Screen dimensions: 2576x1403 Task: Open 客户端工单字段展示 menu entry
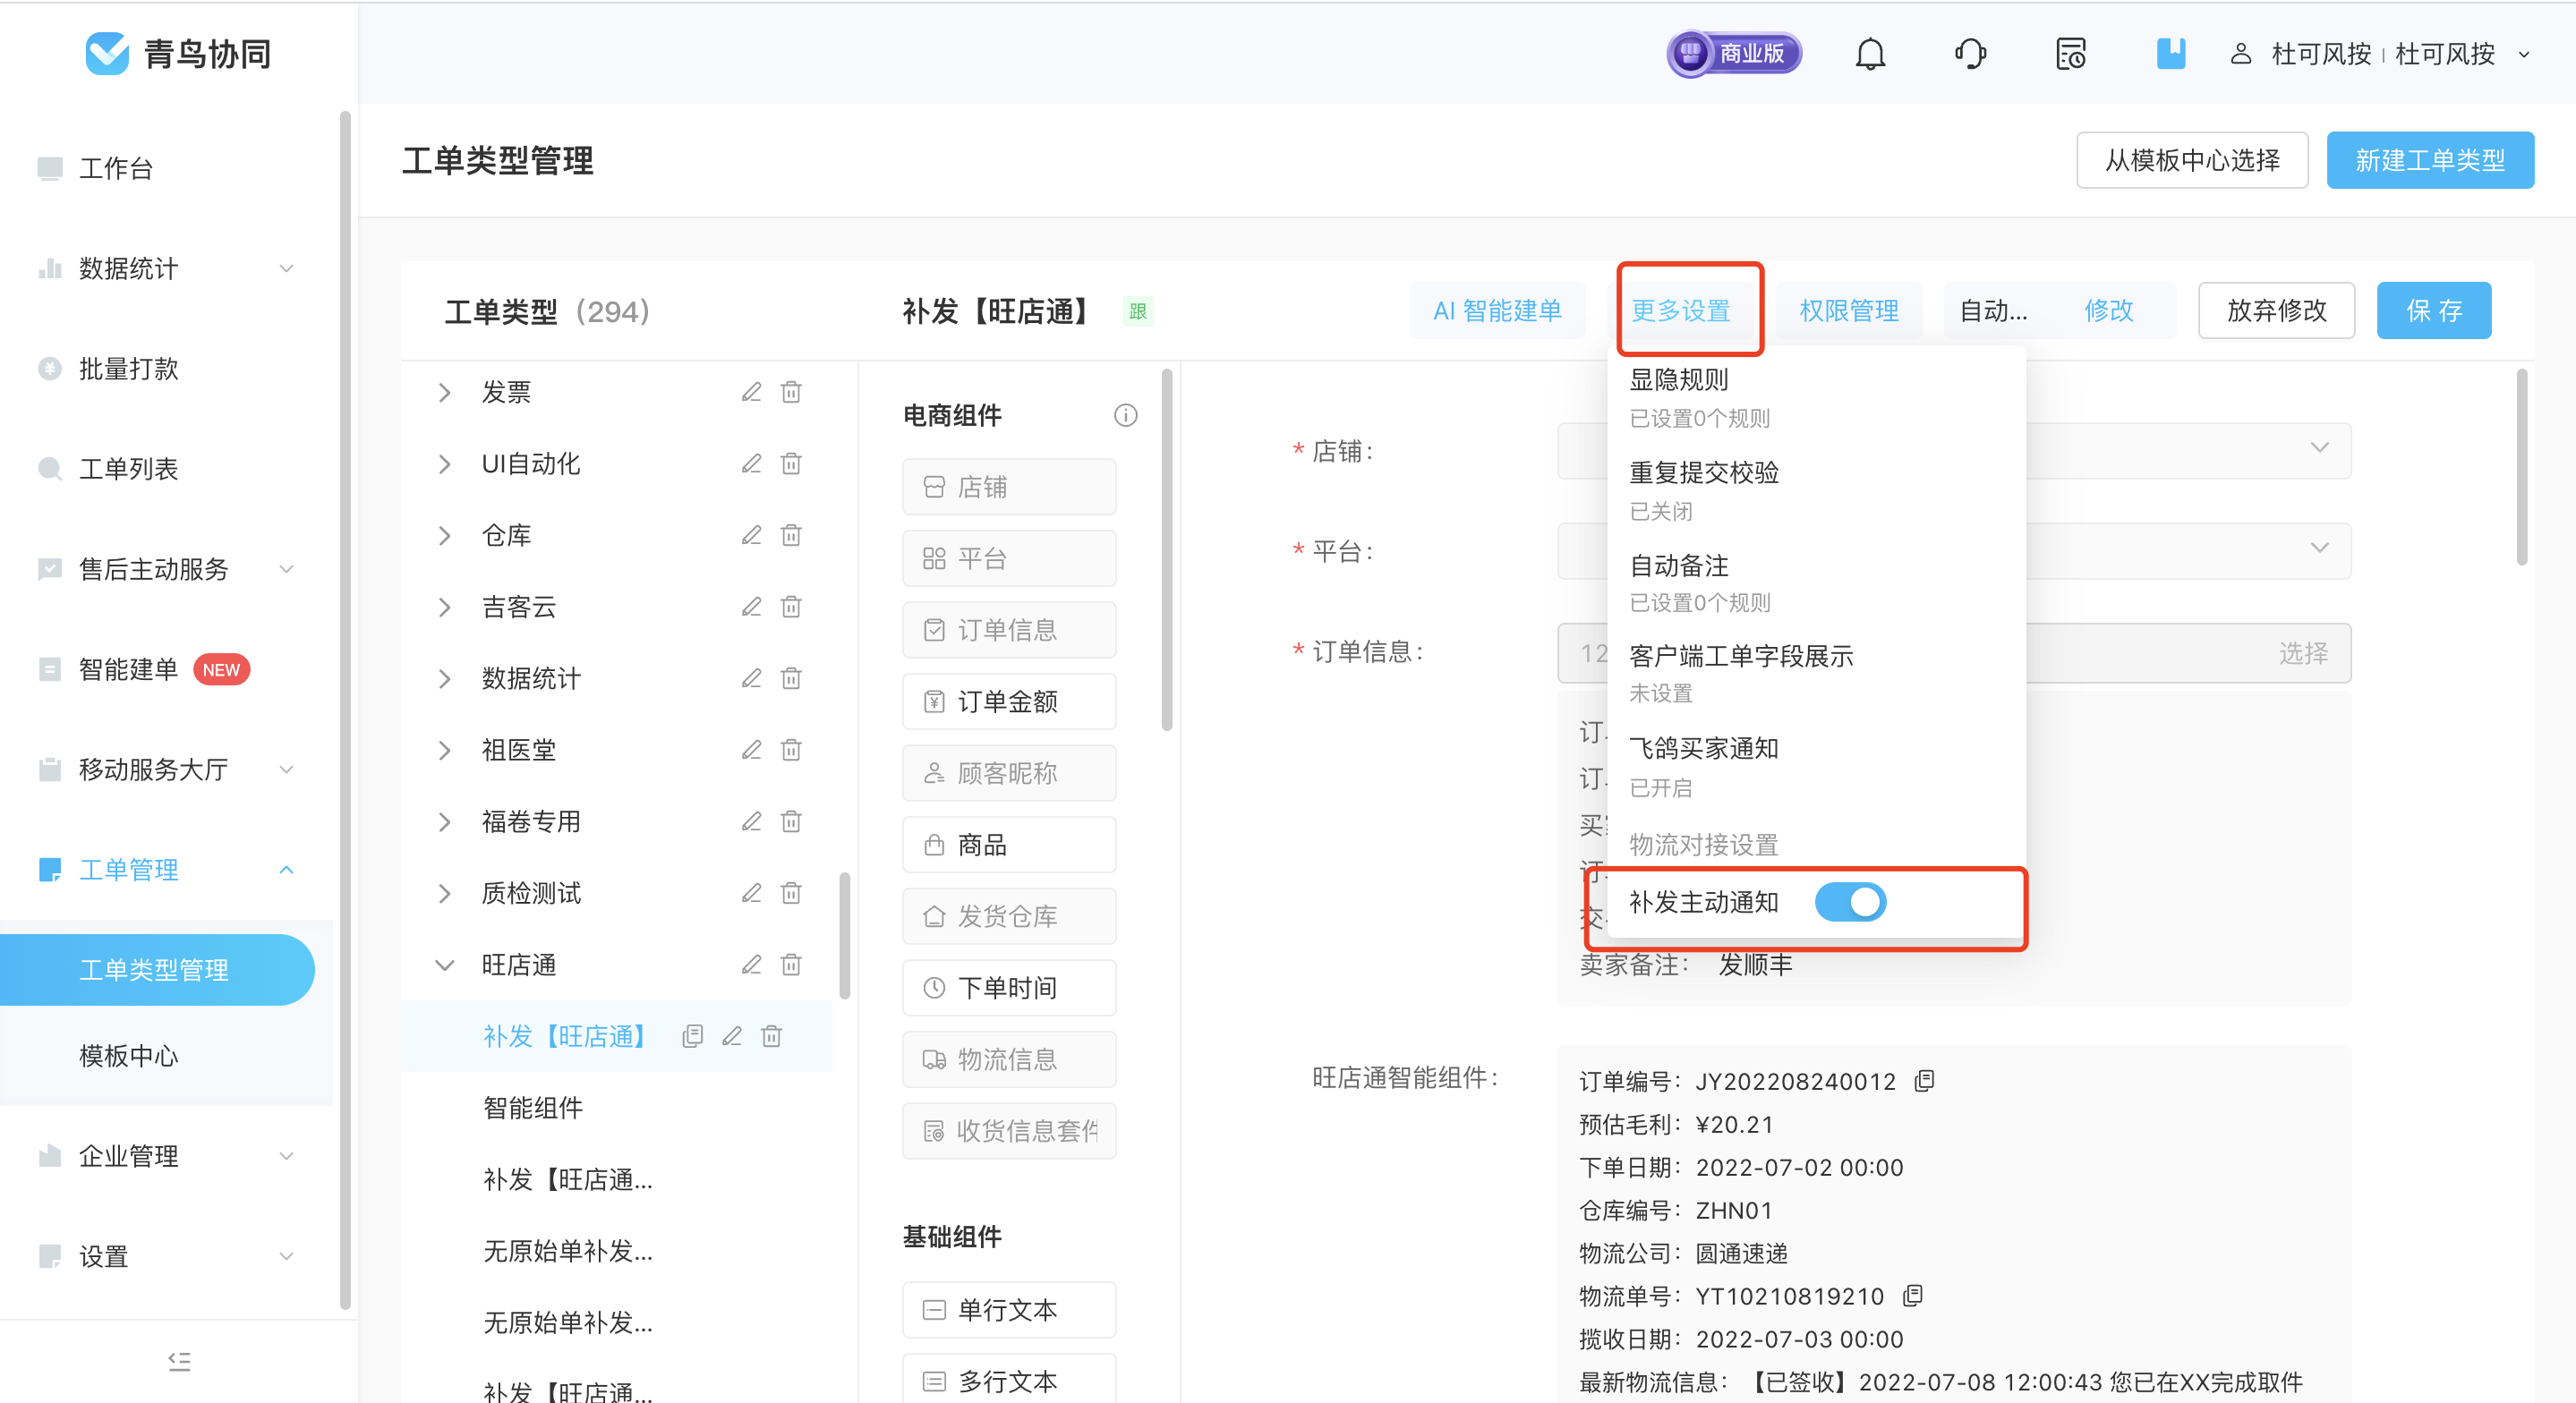click(x=1741, y=656)
